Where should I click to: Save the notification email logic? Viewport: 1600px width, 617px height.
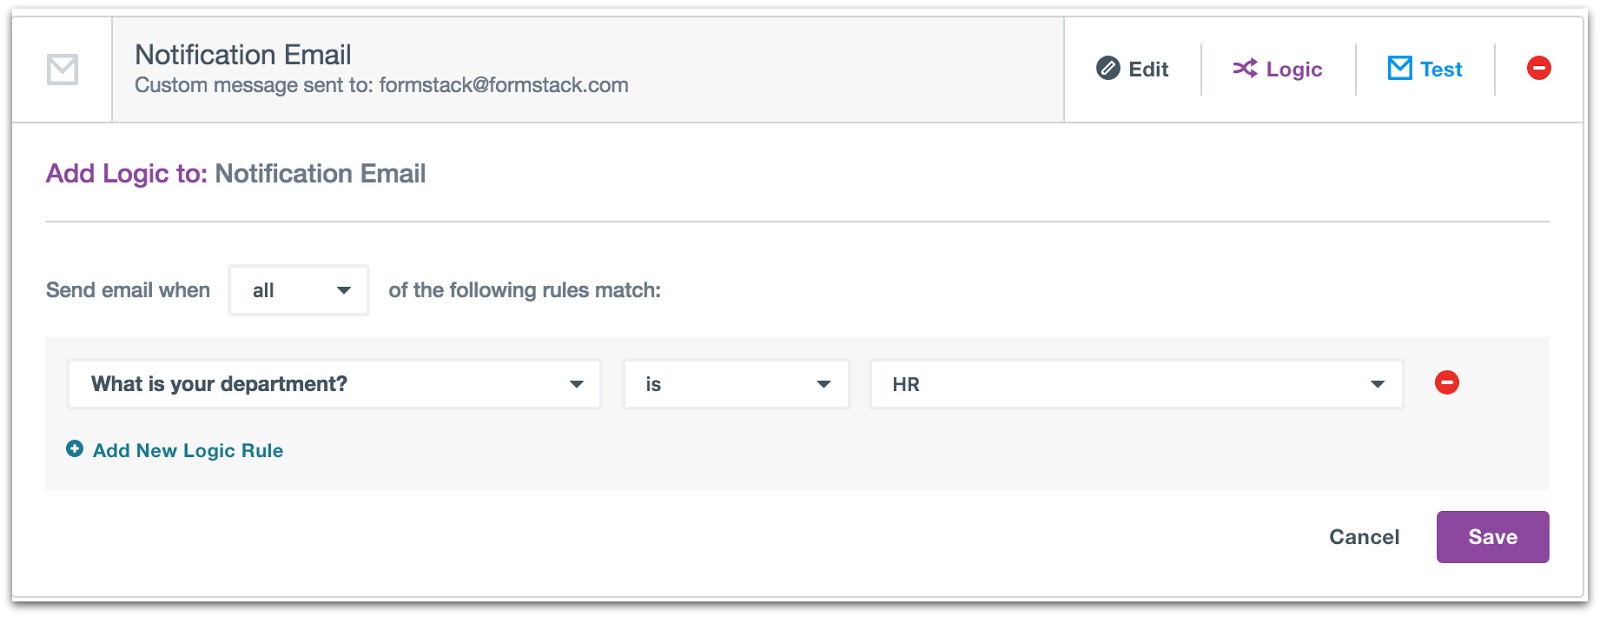(1492, 536)
